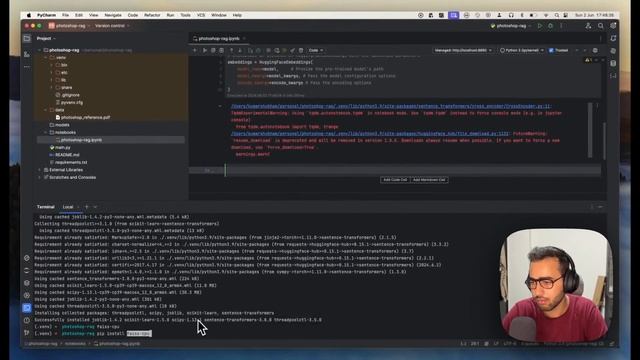Image resolution: width=640 pixels, height=360 pixels.
Task: Open the Project tool window icon
Action: pos(27,38)
